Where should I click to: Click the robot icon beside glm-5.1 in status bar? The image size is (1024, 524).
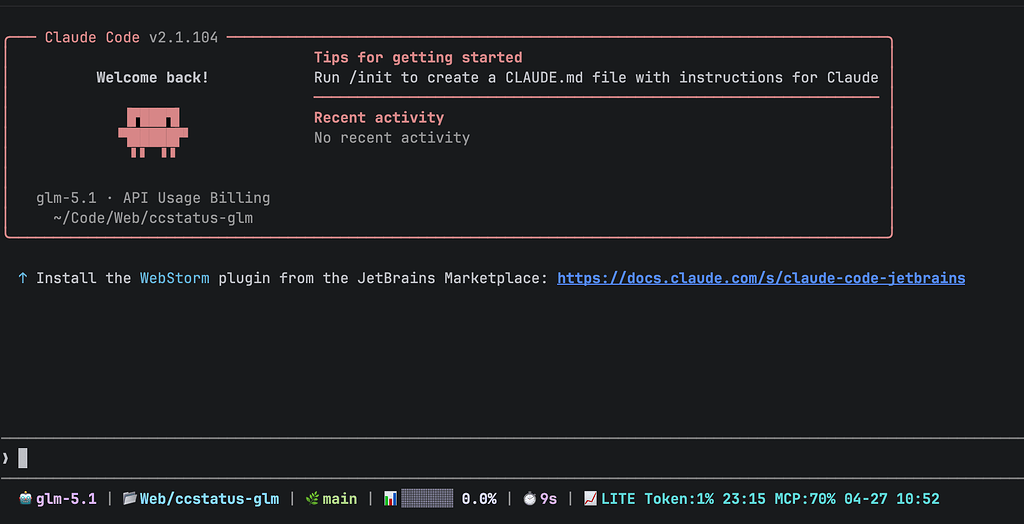point(25,499)
